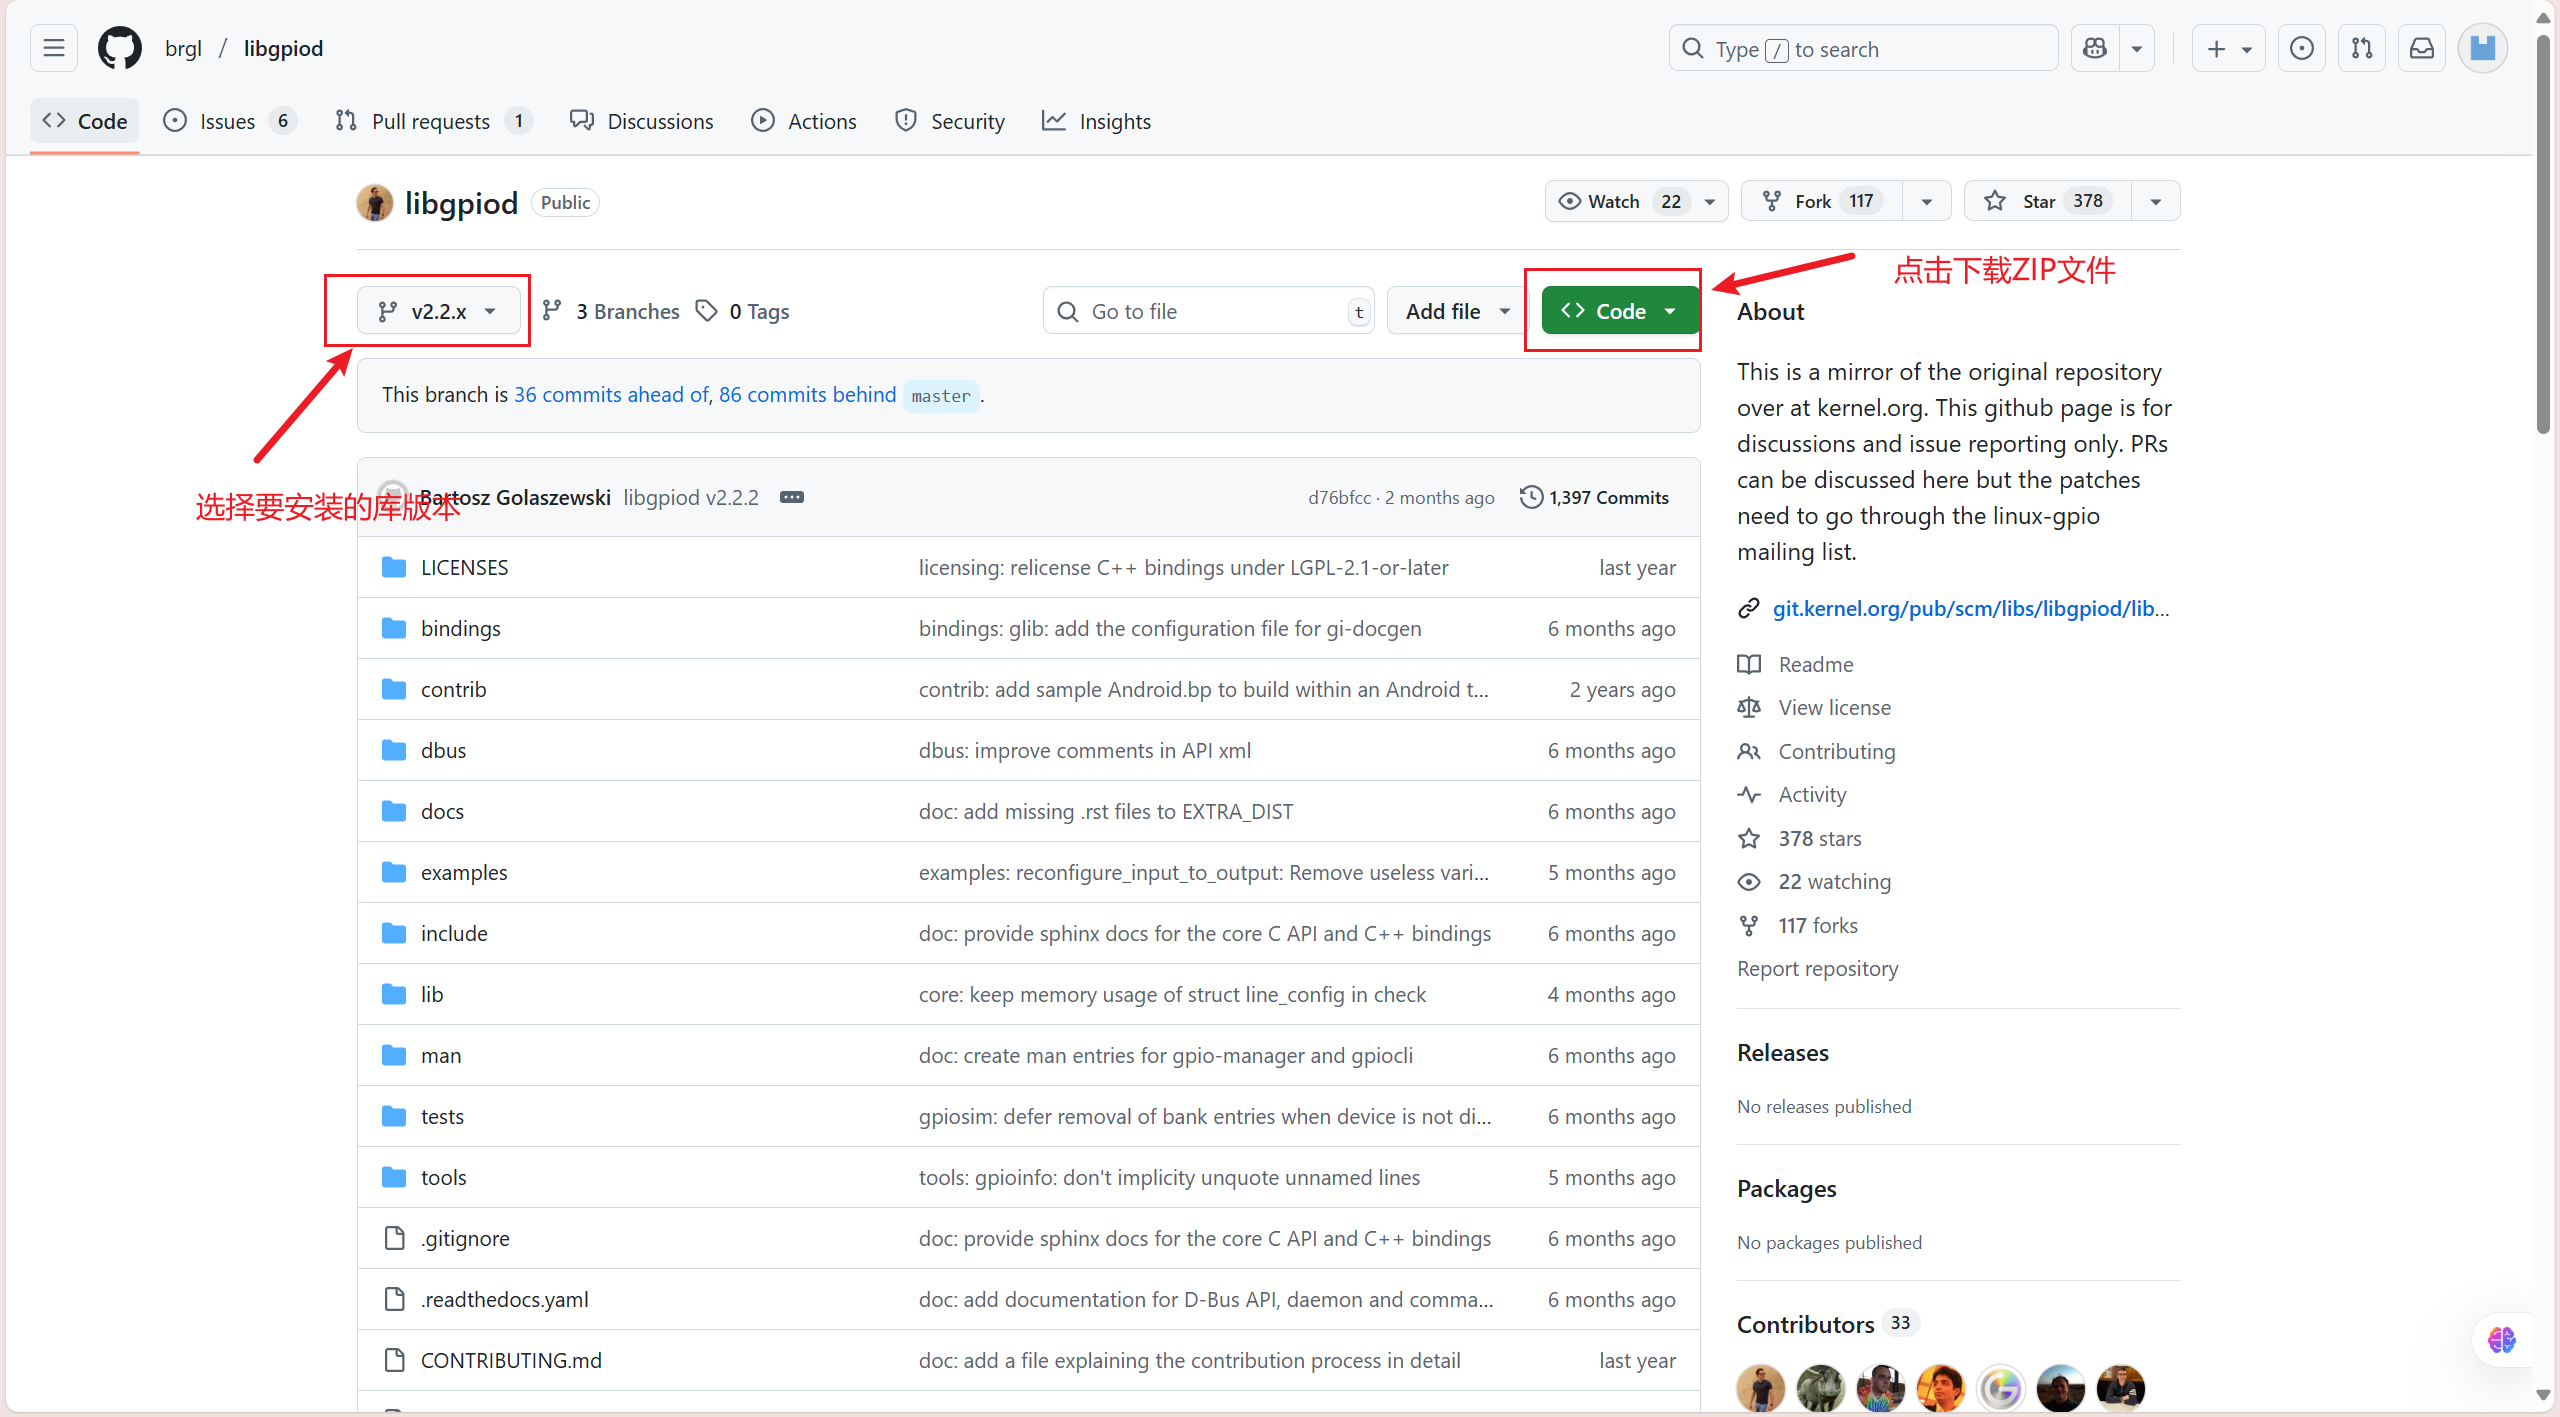Focus the Go to file search box
The image size is (2560, 1417).
click(1208, 311)
